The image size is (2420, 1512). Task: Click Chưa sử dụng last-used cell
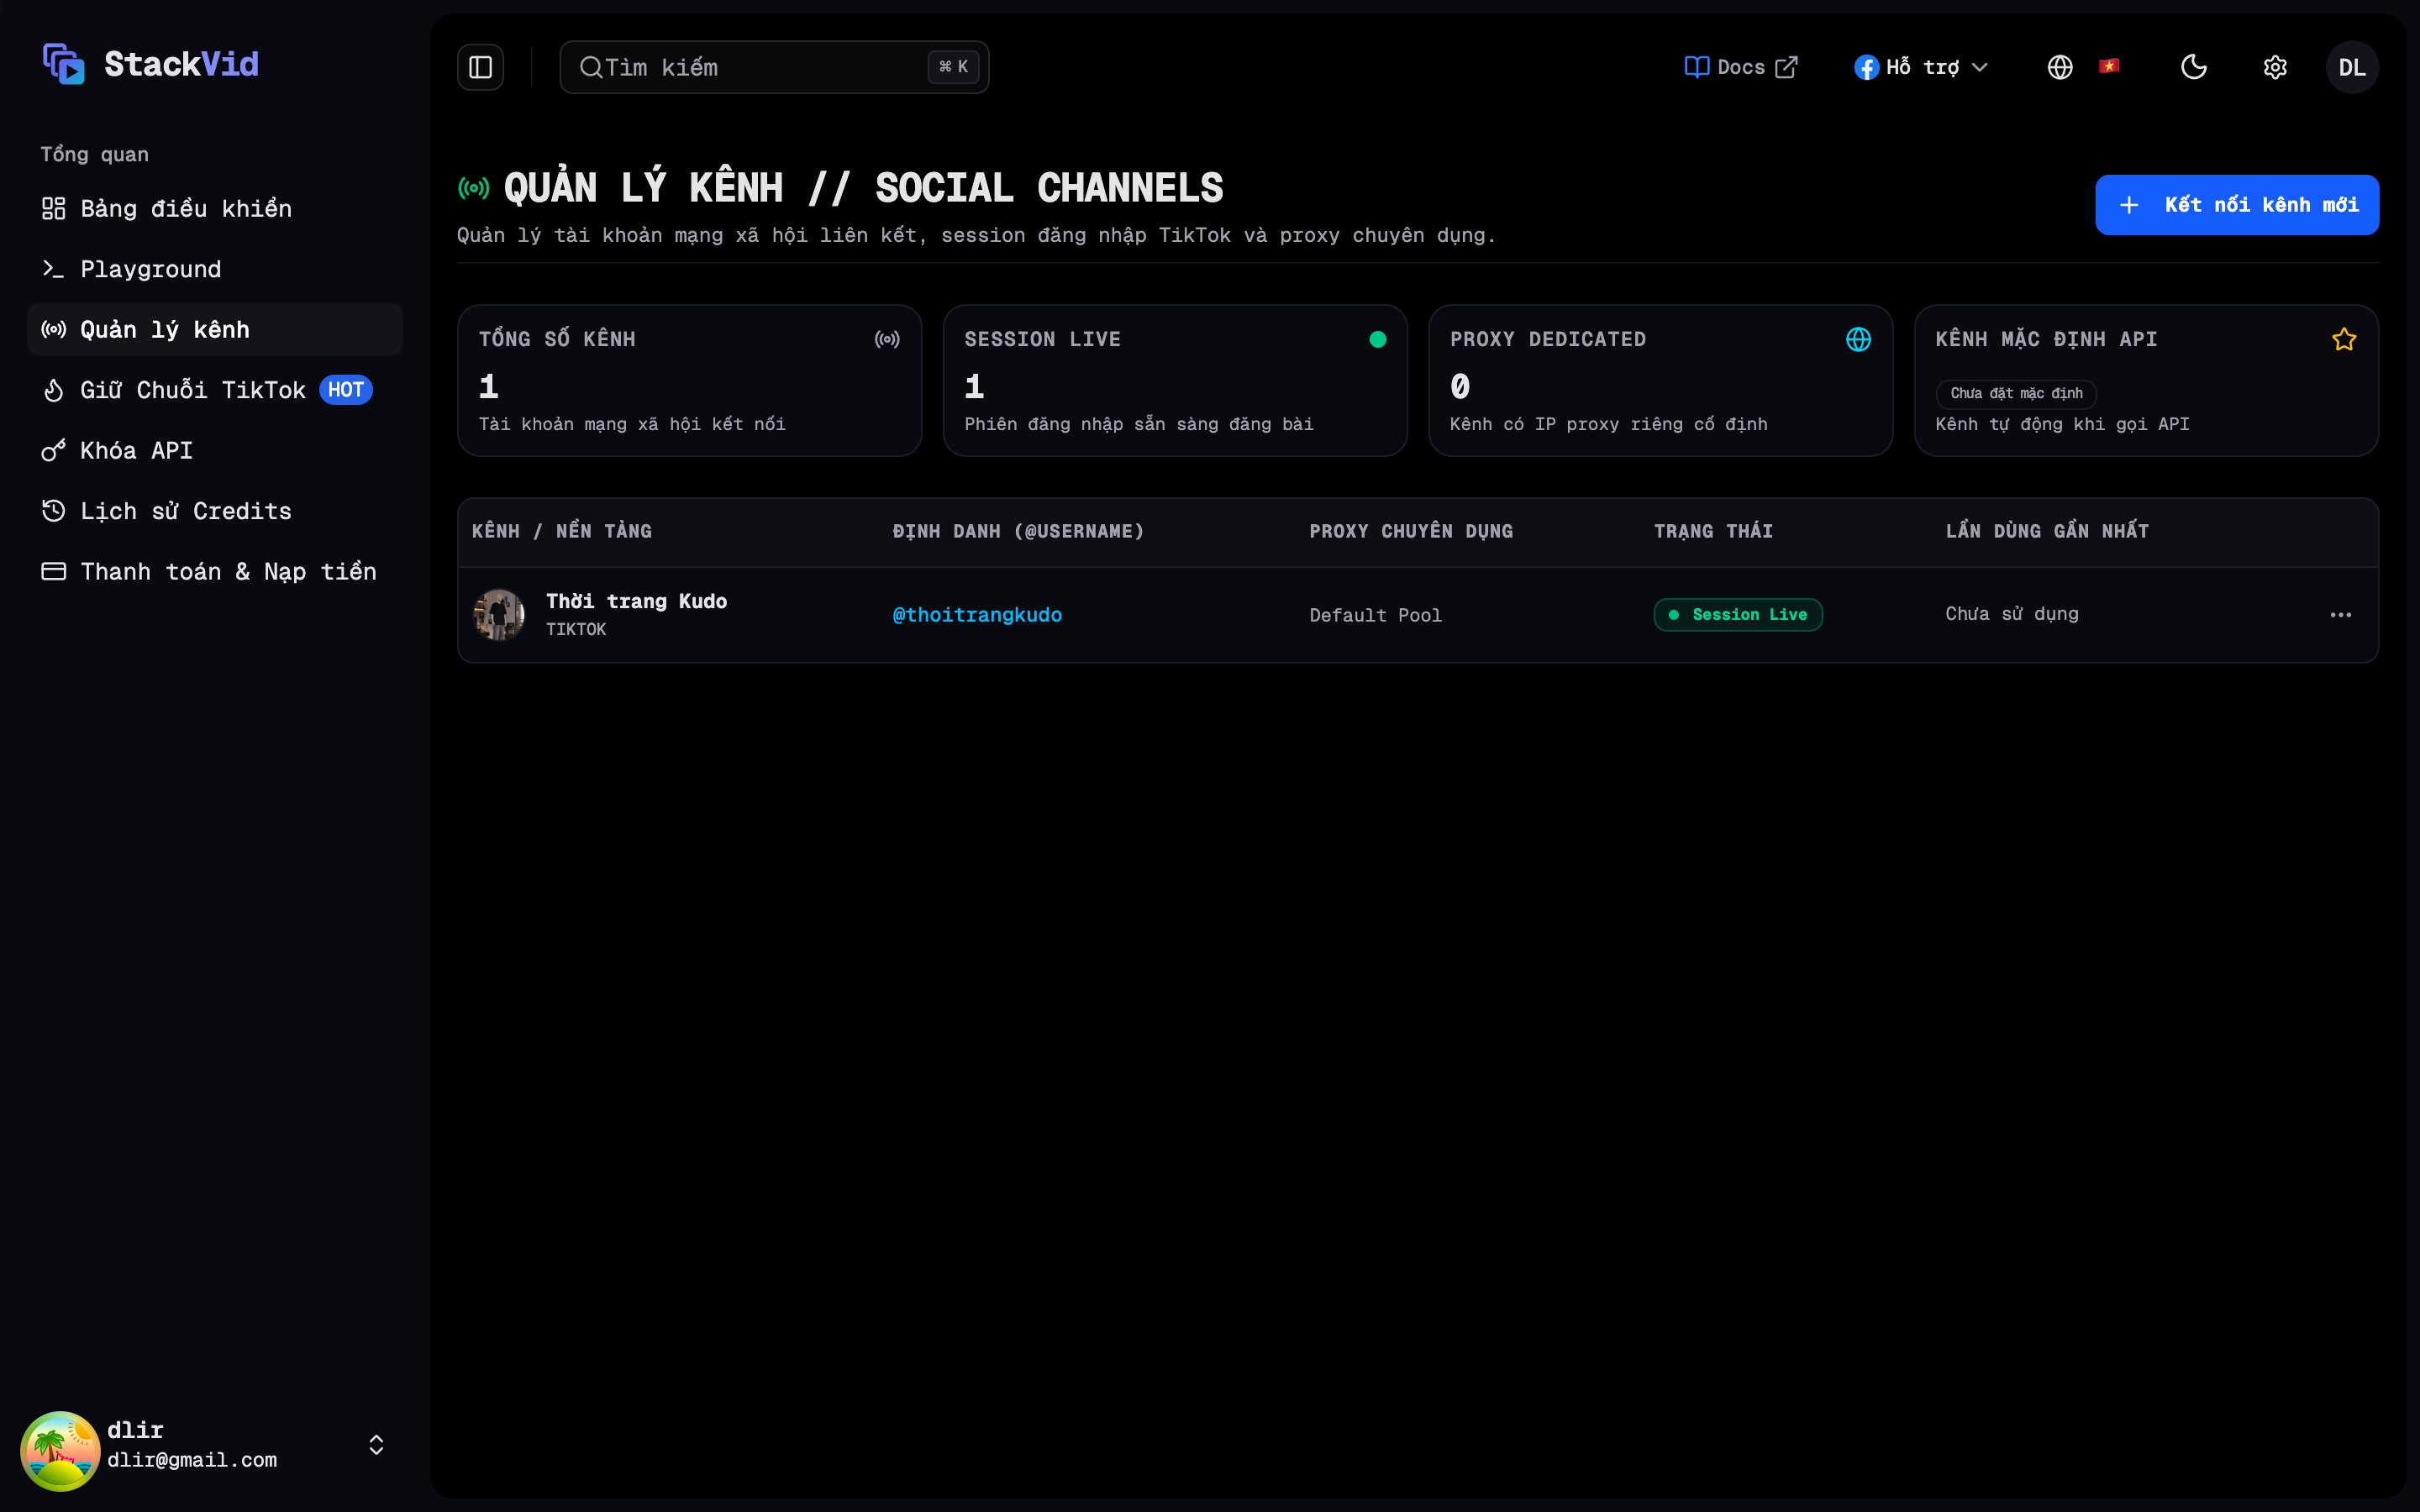[x=2011, y=614]
